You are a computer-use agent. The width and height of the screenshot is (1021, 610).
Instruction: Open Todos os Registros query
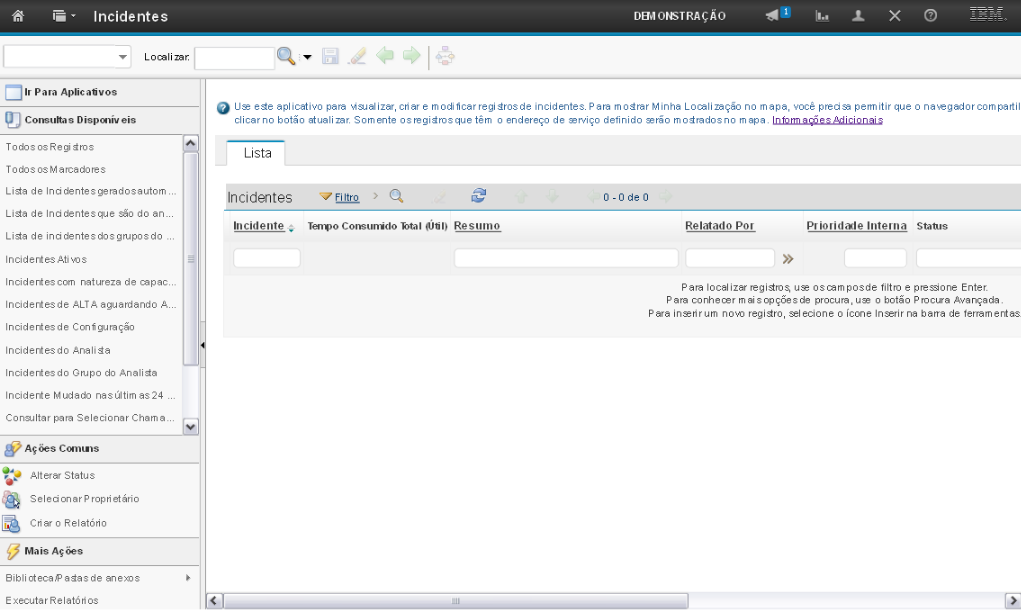coord(50,147)
